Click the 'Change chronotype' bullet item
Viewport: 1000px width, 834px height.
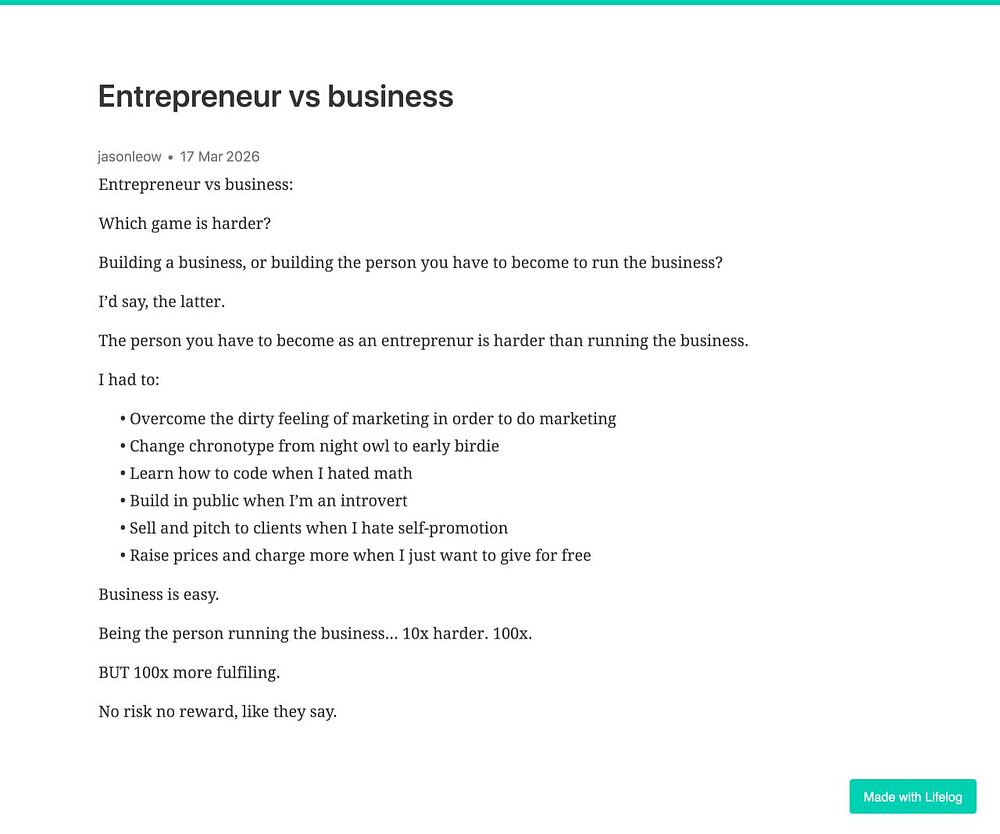(x=314, y=446)
